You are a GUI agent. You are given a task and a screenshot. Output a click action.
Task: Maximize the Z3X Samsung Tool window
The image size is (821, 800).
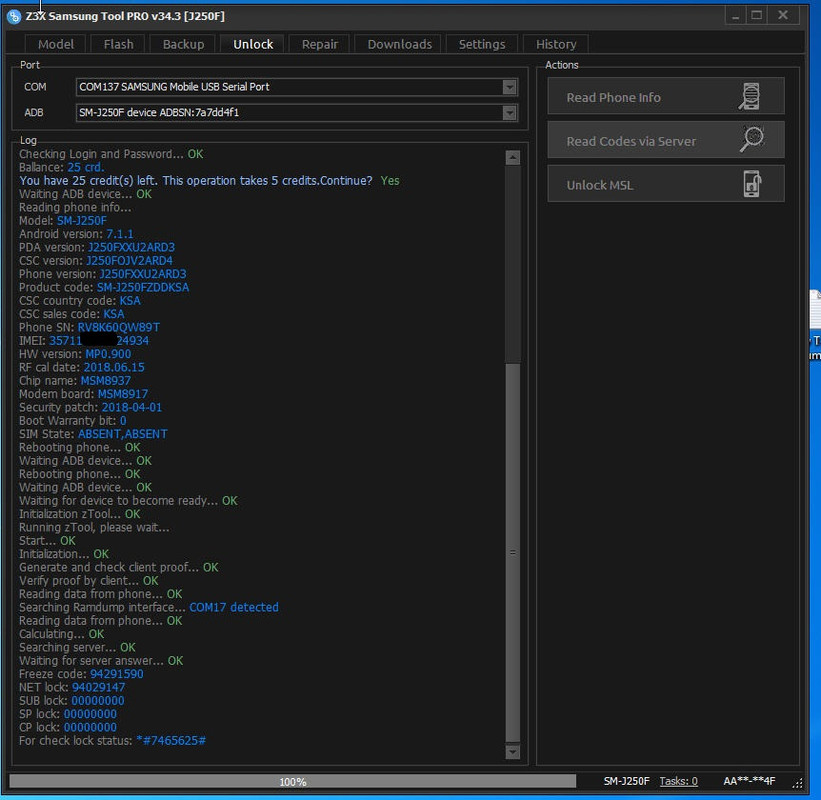757,16
